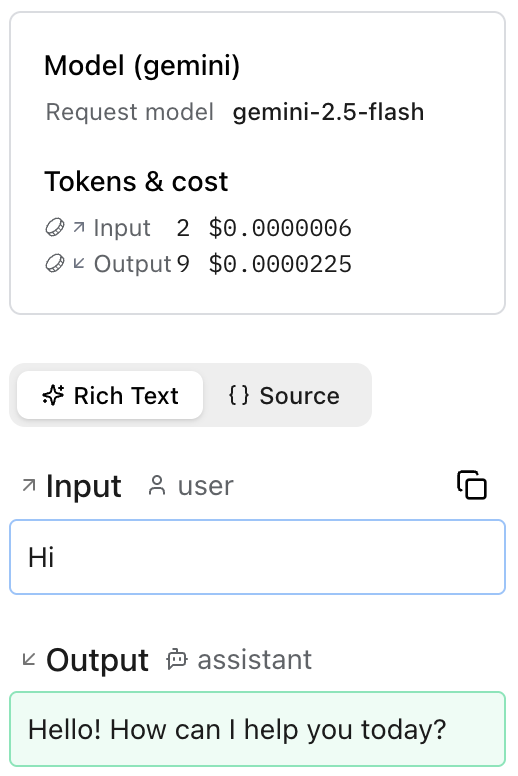Viewport: 518px width, 776px height.
Task: Switch to the Rich Text tab
Action: (110, 395)
